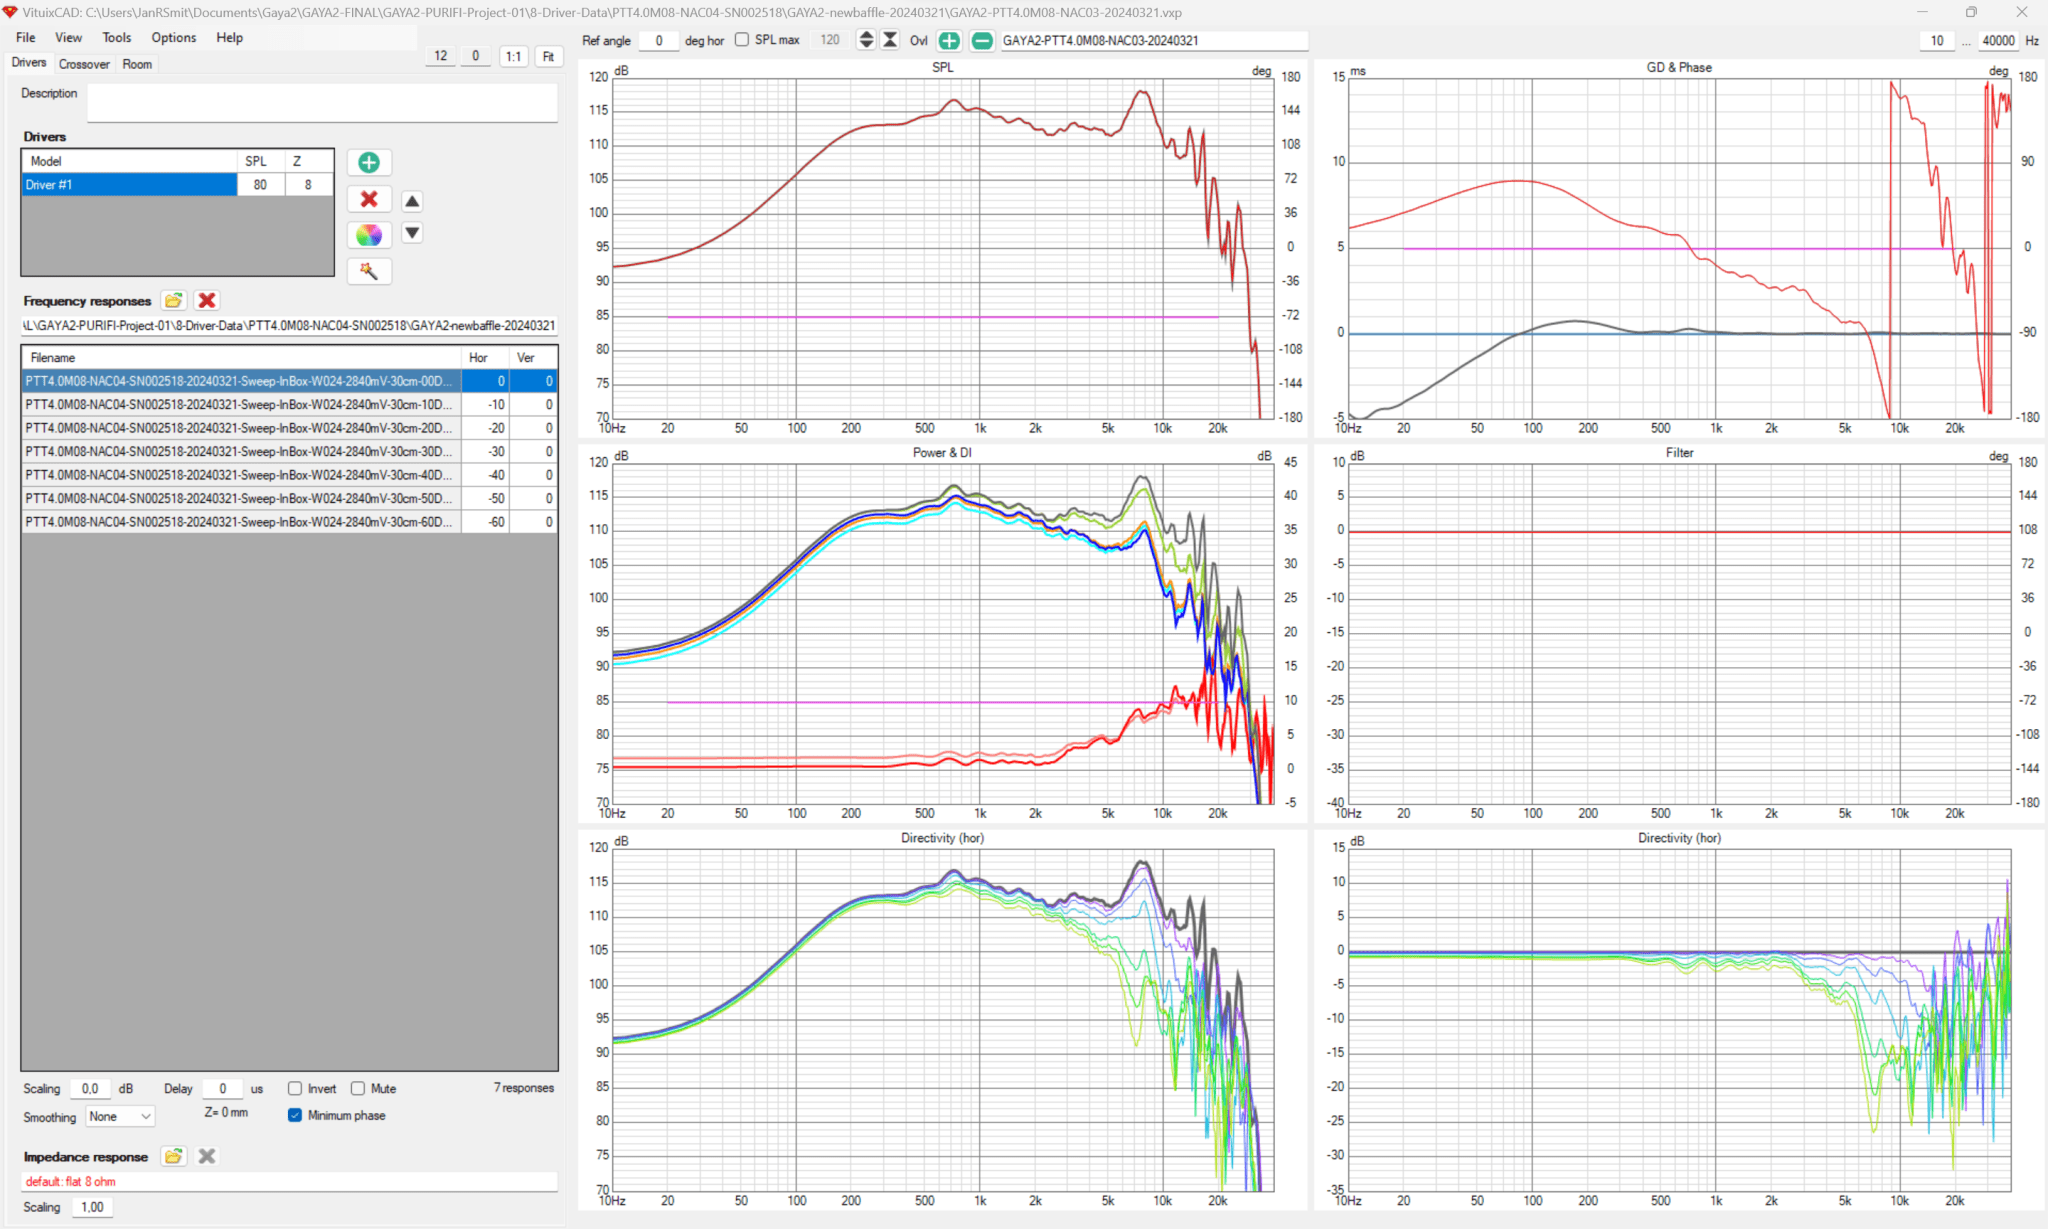
Task: Uncheck the Minimum phase checkbox
Action: coord(295,1115)
